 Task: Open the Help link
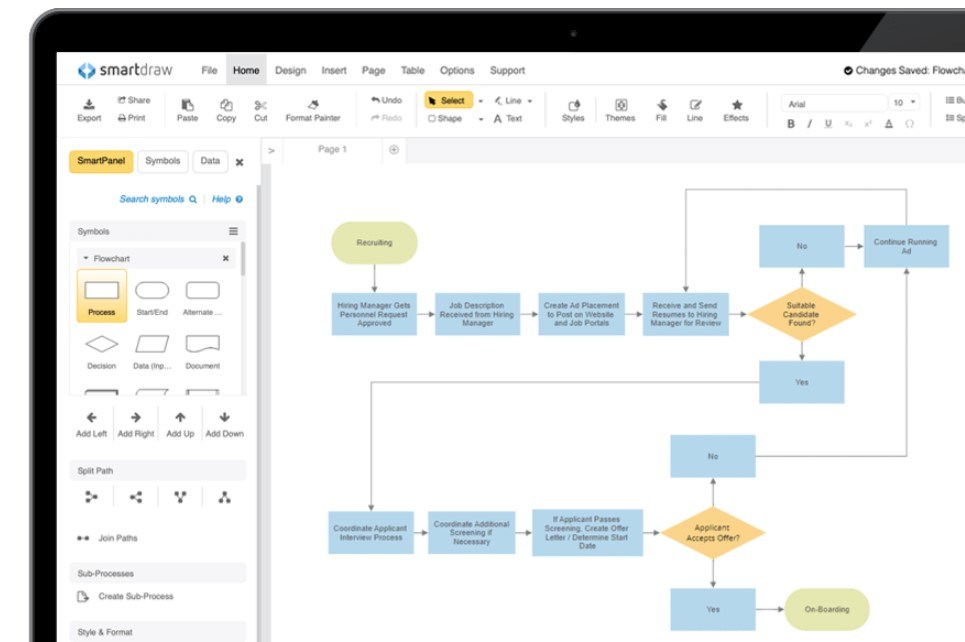click(227, 199)
